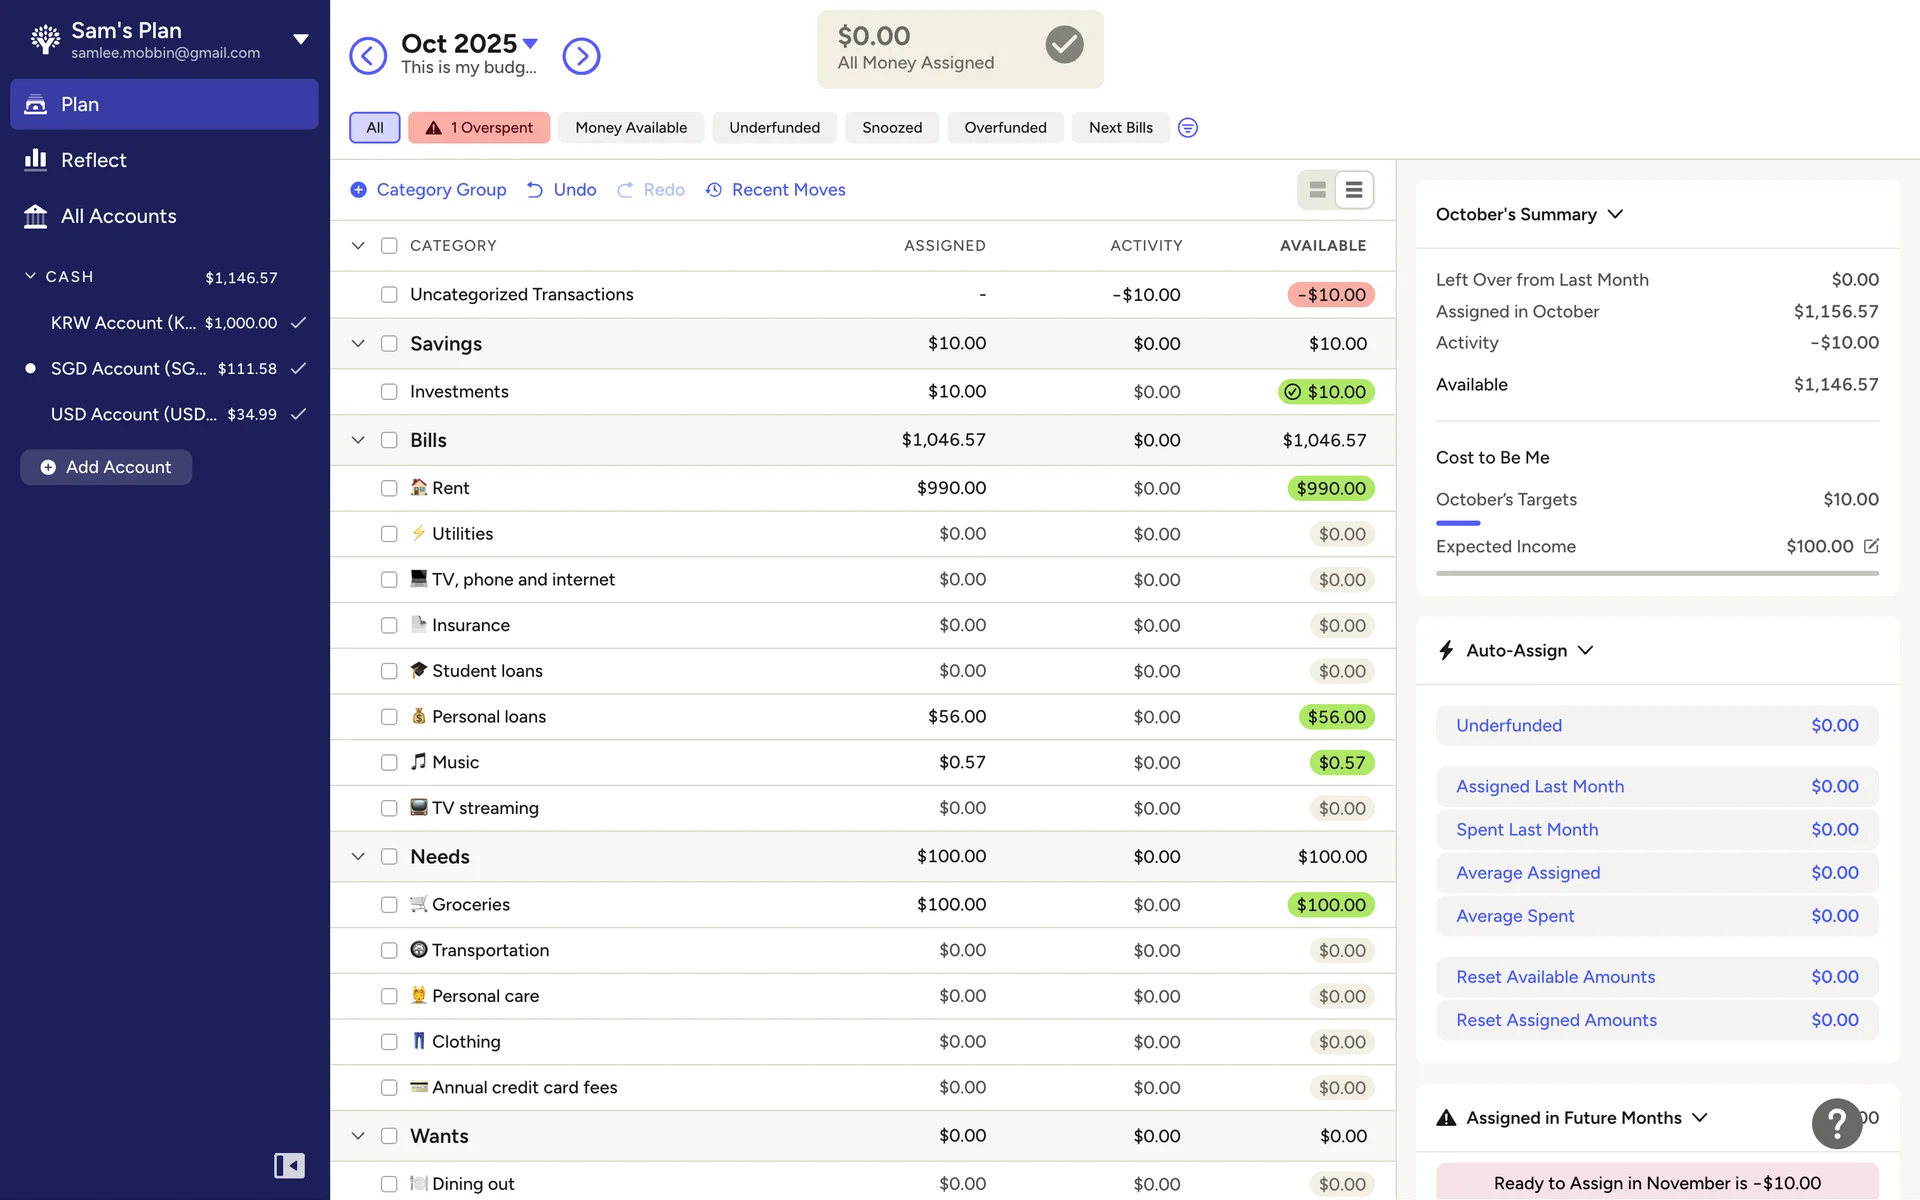Filter by 1 Overspent tab

click(479, 128)
